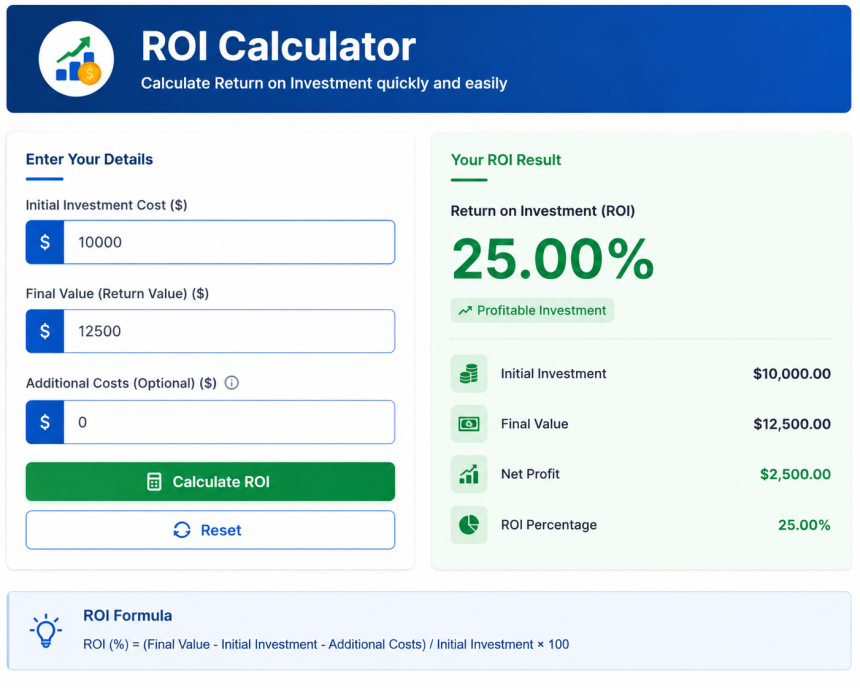Focus the Final Value input field
Screen dimensions: 860x688
pyautogui.click(x=229, y=331)
